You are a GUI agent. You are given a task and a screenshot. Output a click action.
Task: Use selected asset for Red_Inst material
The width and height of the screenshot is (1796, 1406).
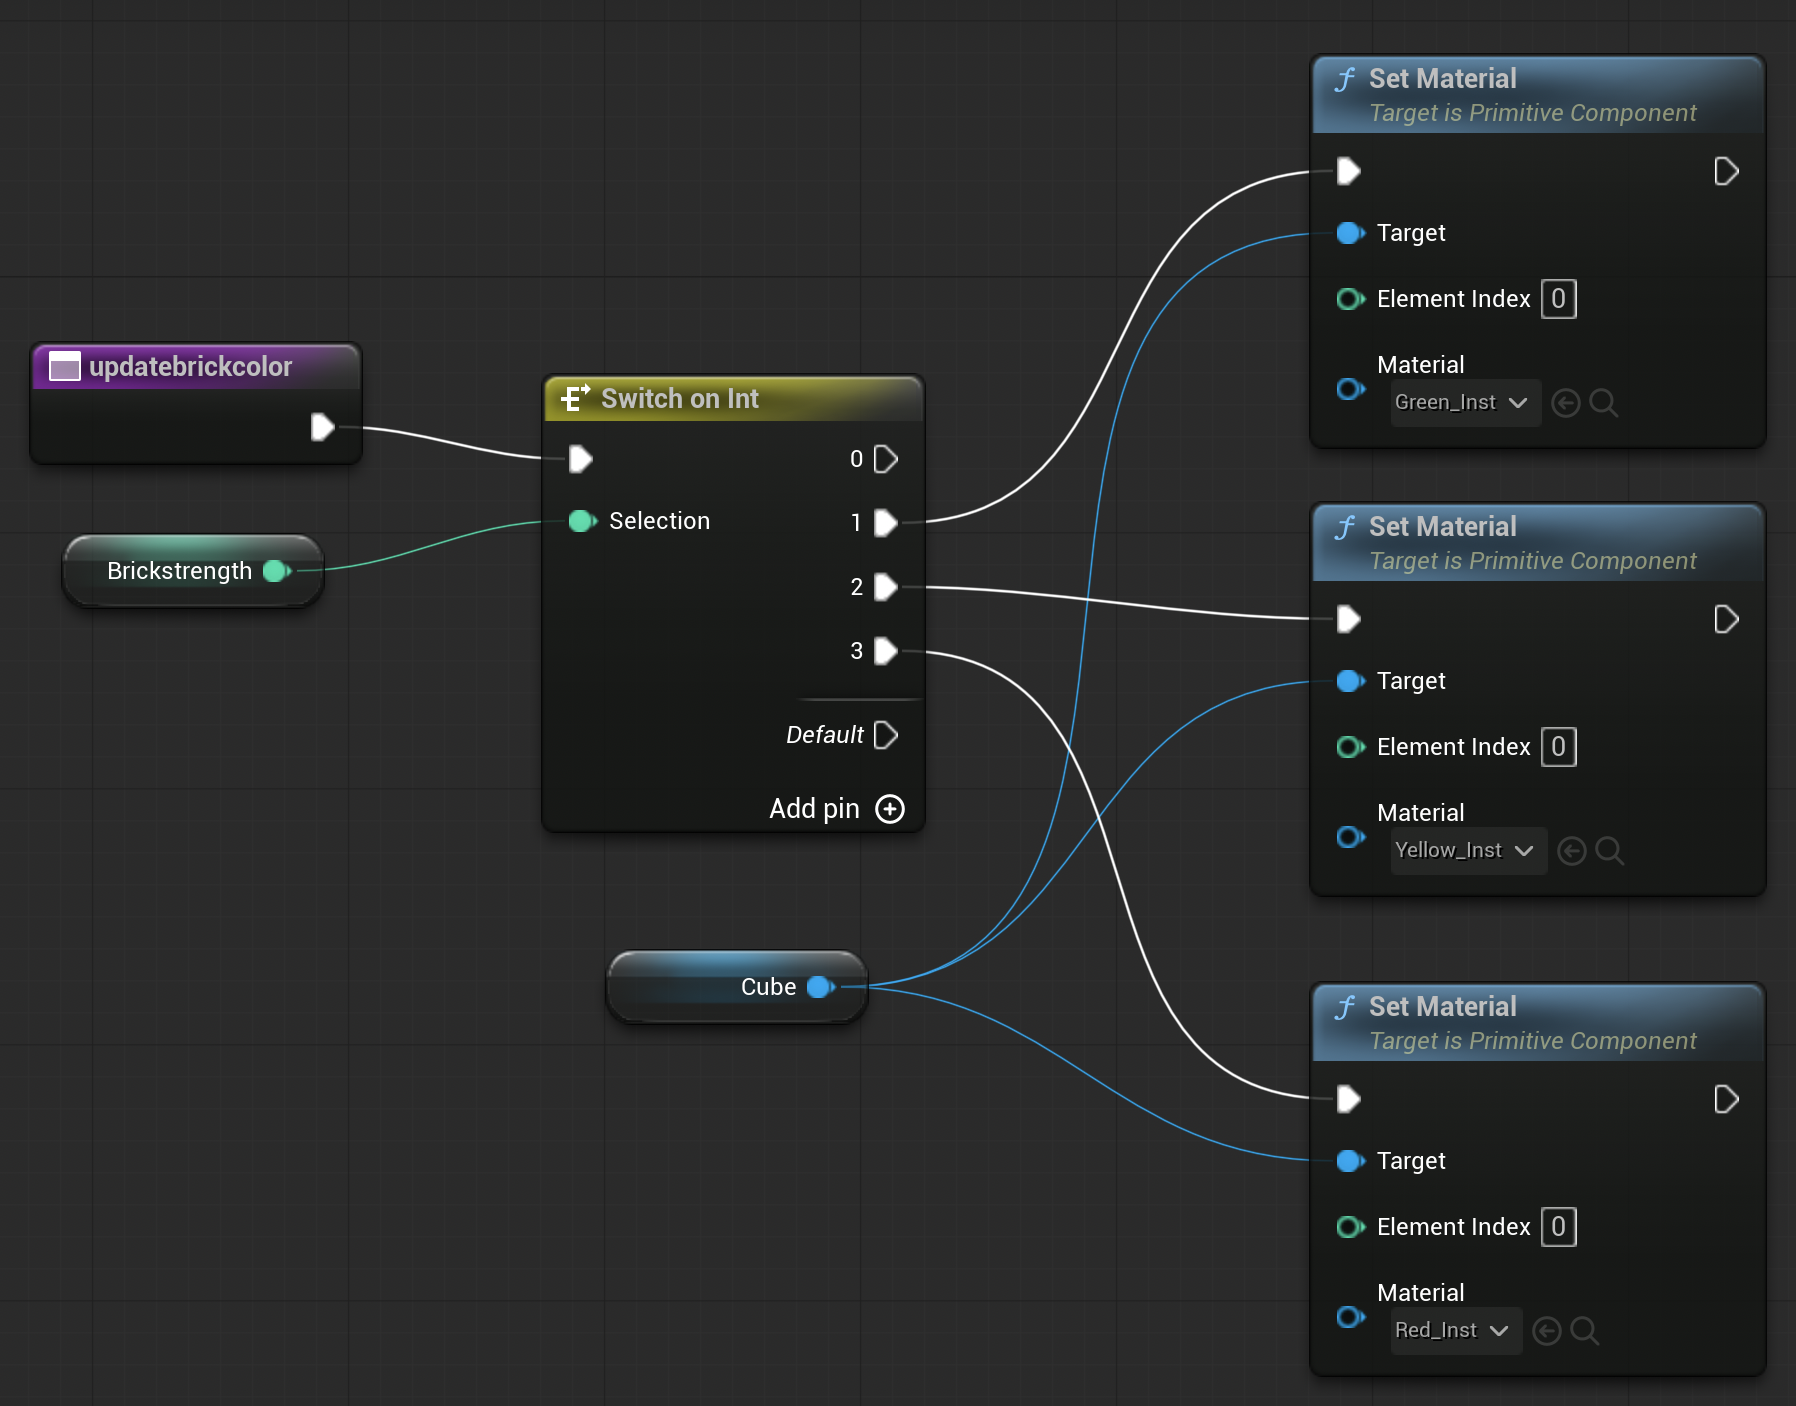(1547, 1331)
